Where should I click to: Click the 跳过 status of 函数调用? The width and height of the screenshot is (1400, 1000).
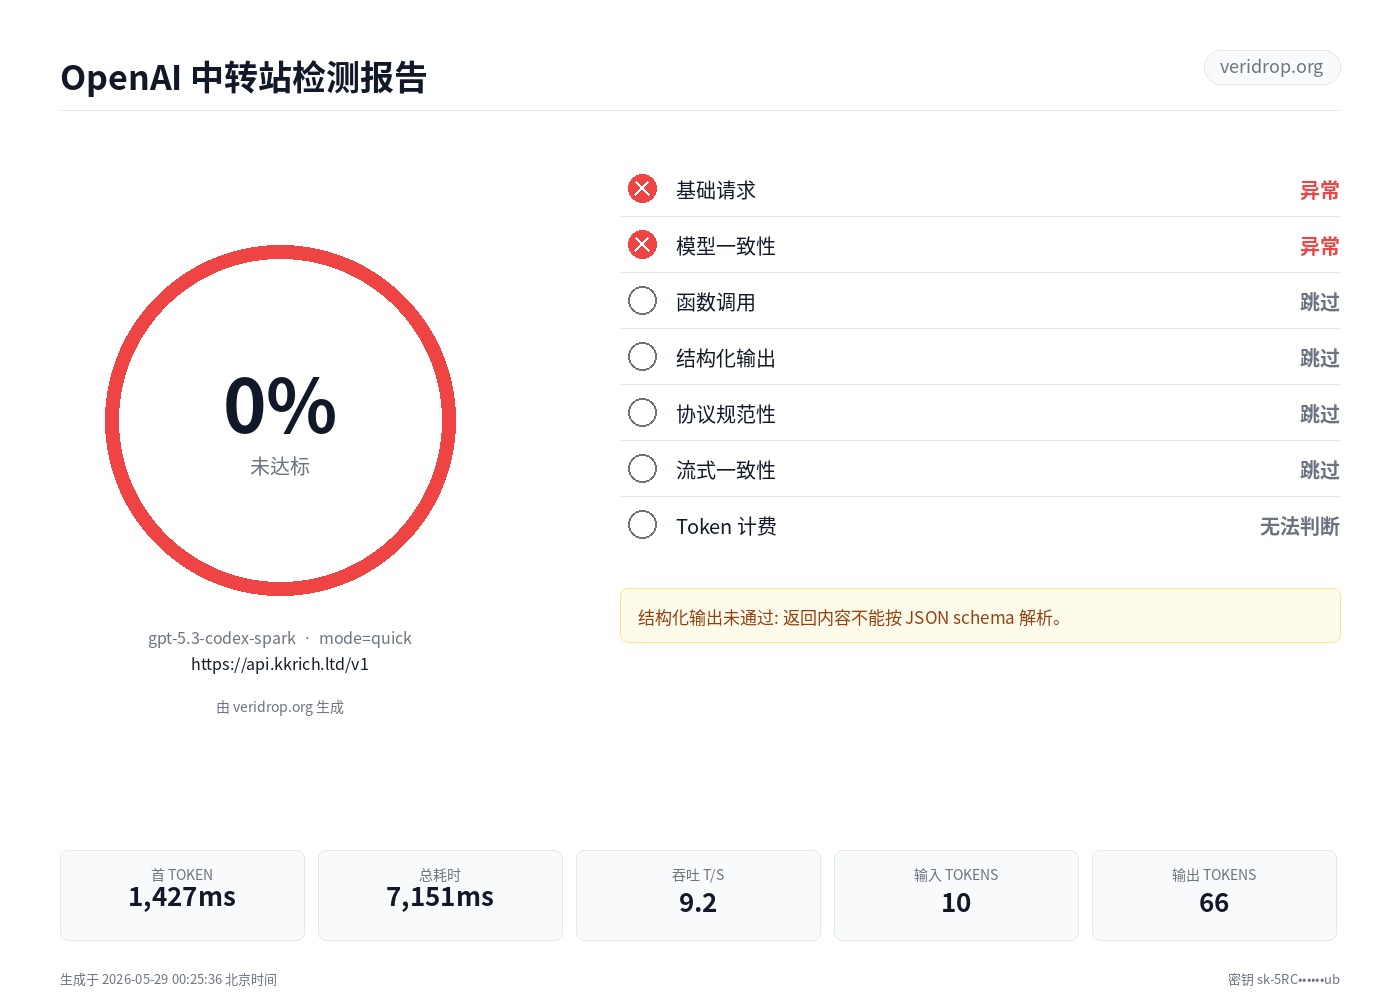pyautogui.click(x=1320, y=302)
